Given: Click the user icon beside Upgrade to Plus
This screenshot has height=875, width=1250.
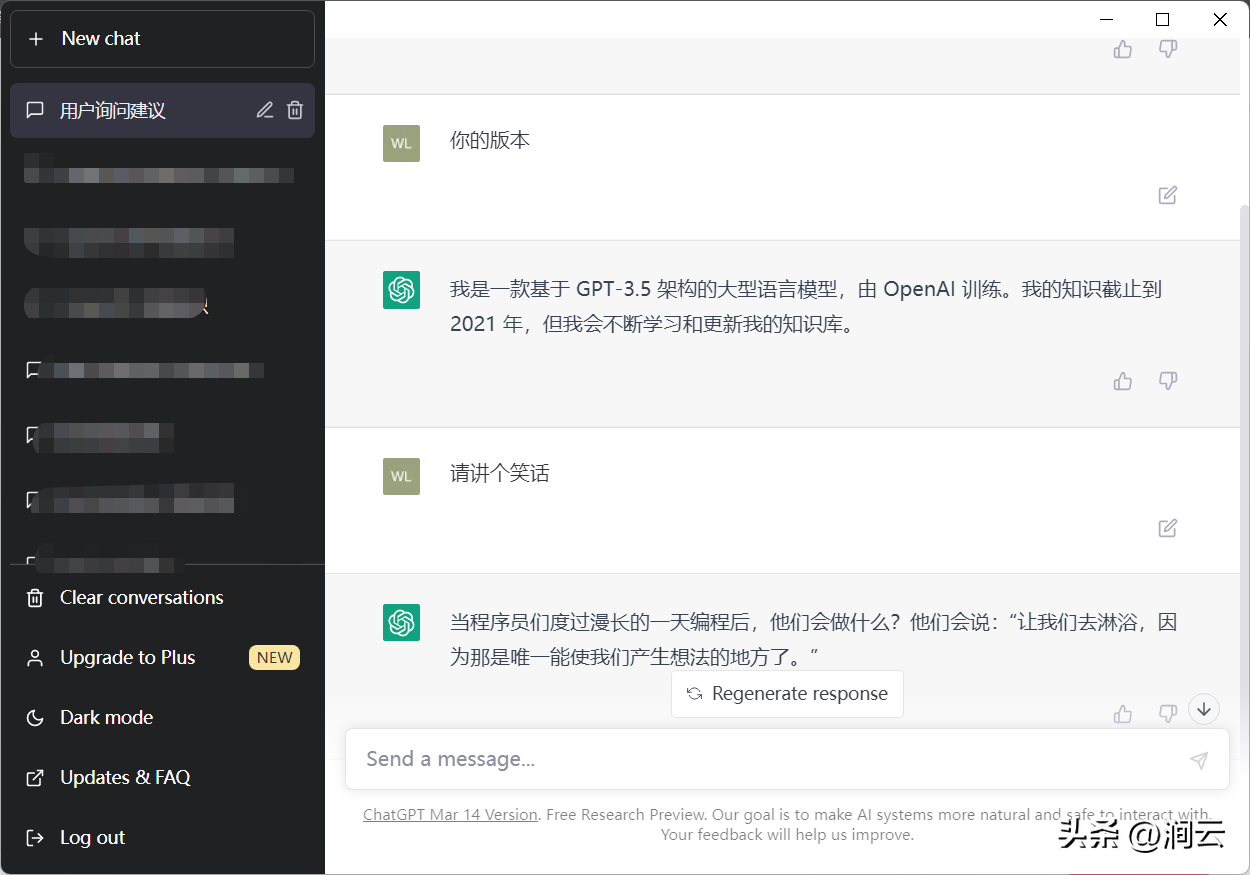Looking at the screenshot, I should (x=35, y=658).
